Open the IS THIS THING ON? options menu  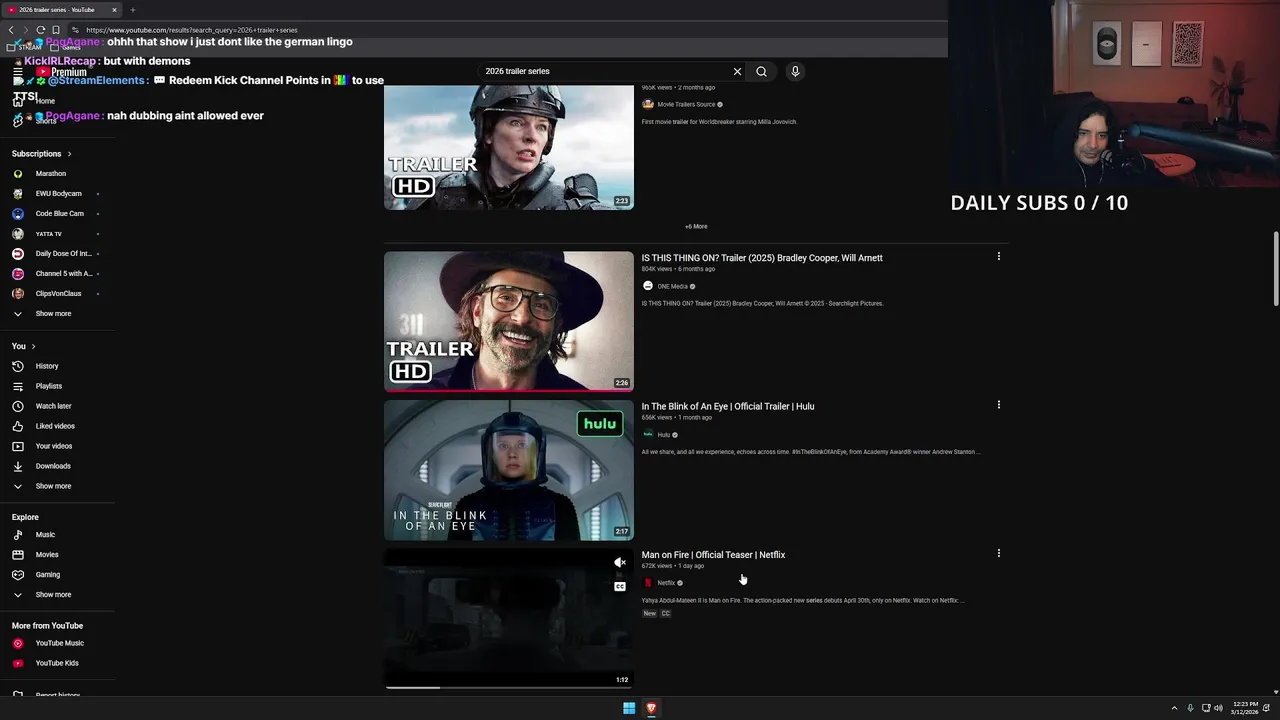[x=998, y=256]
